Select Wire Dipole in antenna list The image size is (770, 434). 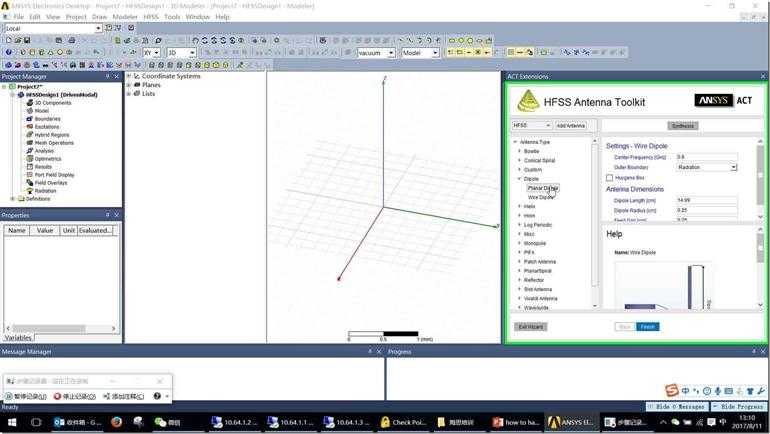click(x=541, y=197)
